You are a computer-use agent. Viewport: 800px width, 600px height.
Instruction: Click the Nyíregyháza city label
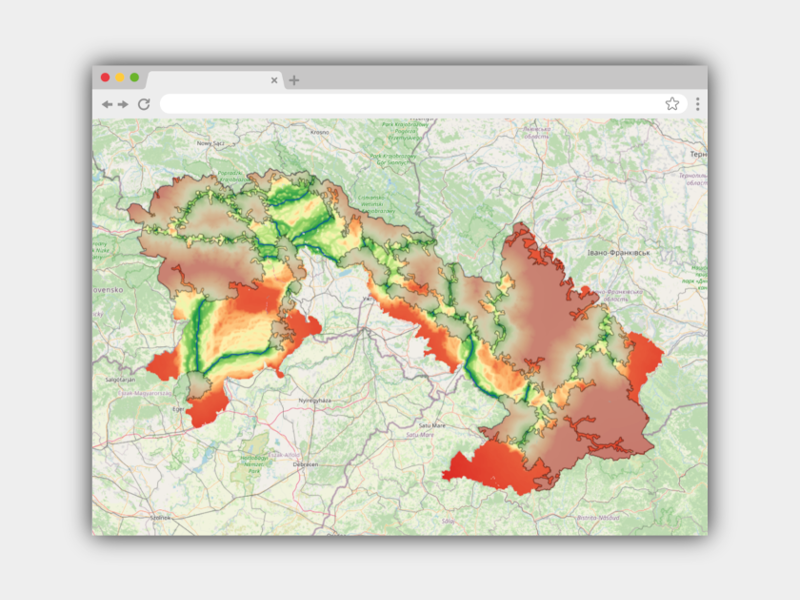point(315,401)
